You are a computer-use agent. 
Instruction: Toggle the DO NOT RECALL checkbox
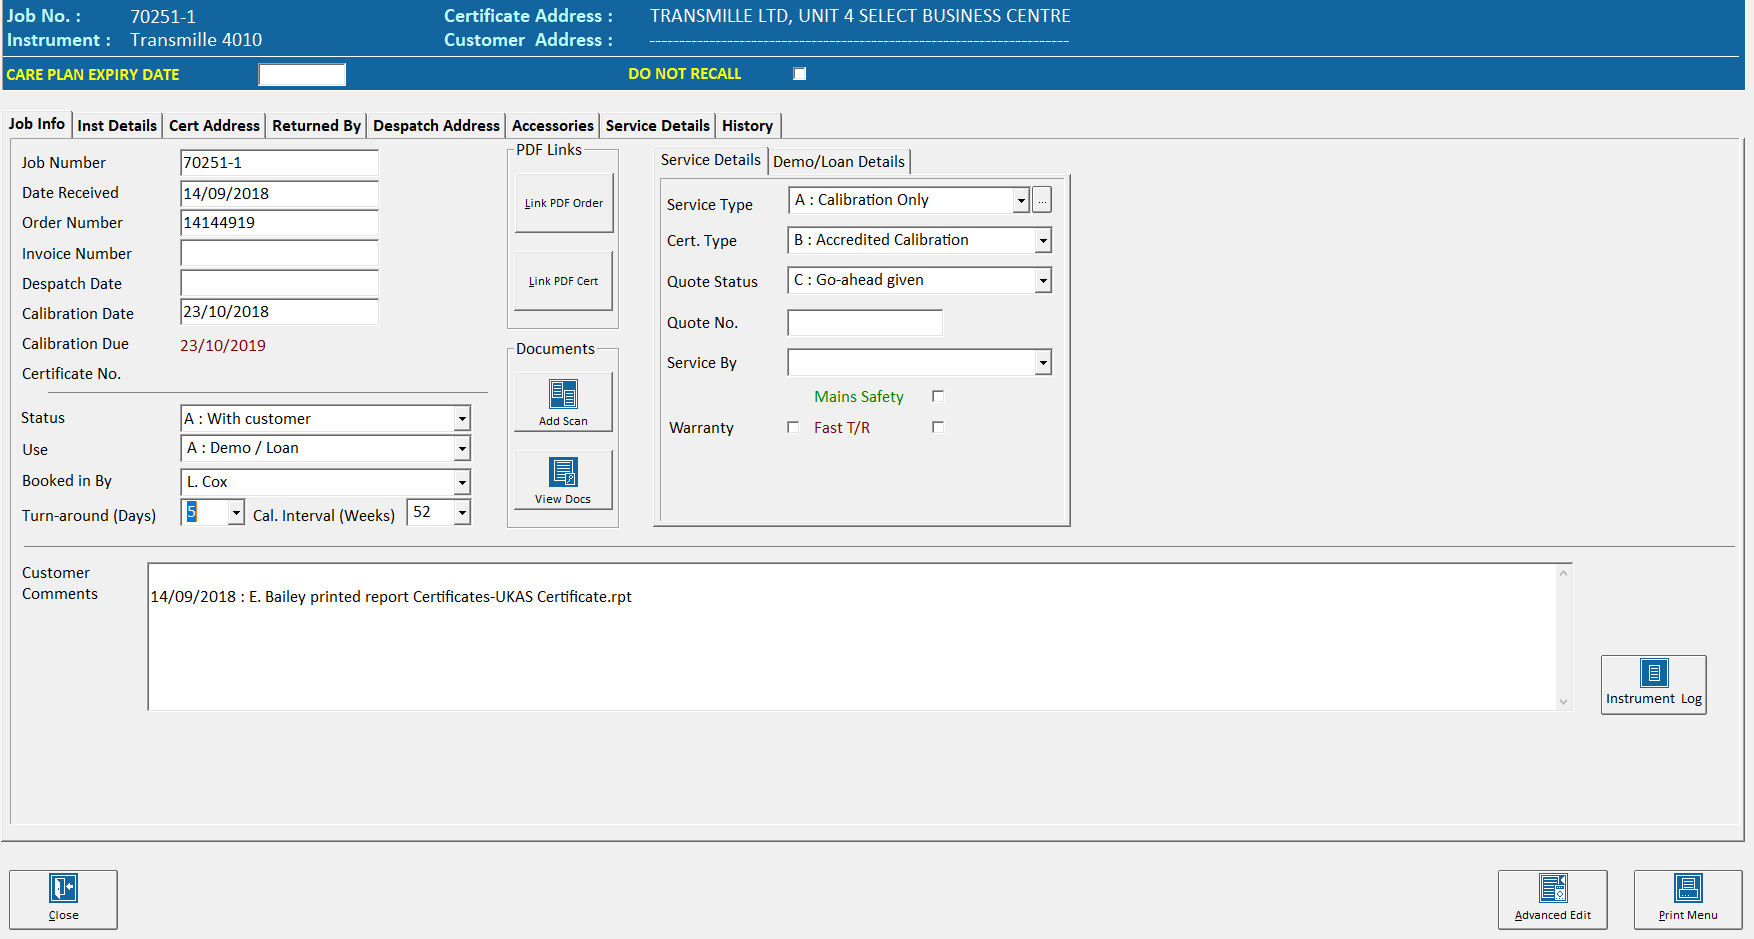[x=800, y=74]
